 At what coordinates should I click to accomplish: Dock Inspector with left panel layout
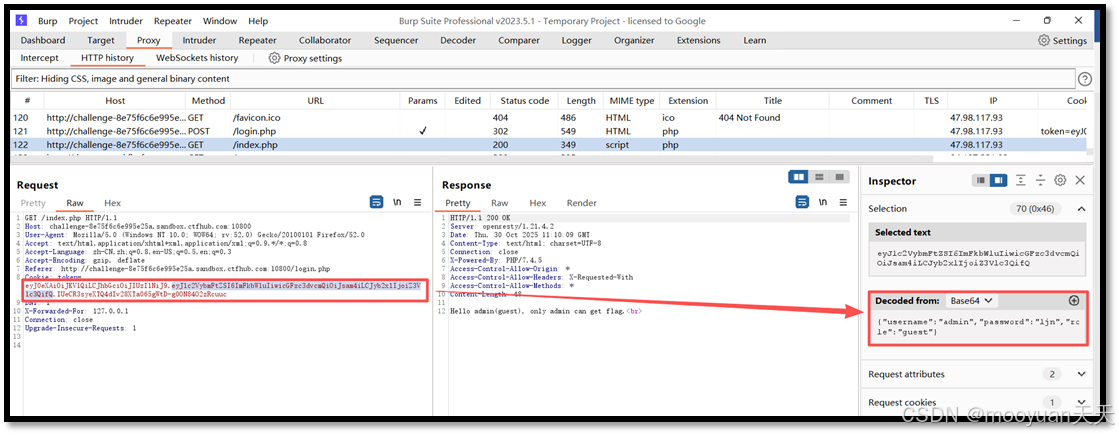click(981, 181)
